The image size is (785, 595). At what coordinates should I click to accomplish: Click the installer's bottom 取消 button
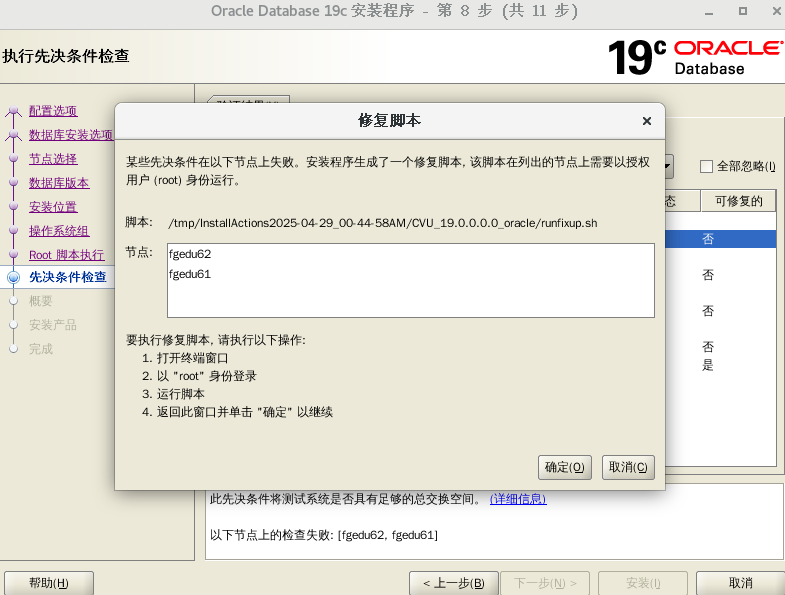pyautogui.click(x=740, y=583)
